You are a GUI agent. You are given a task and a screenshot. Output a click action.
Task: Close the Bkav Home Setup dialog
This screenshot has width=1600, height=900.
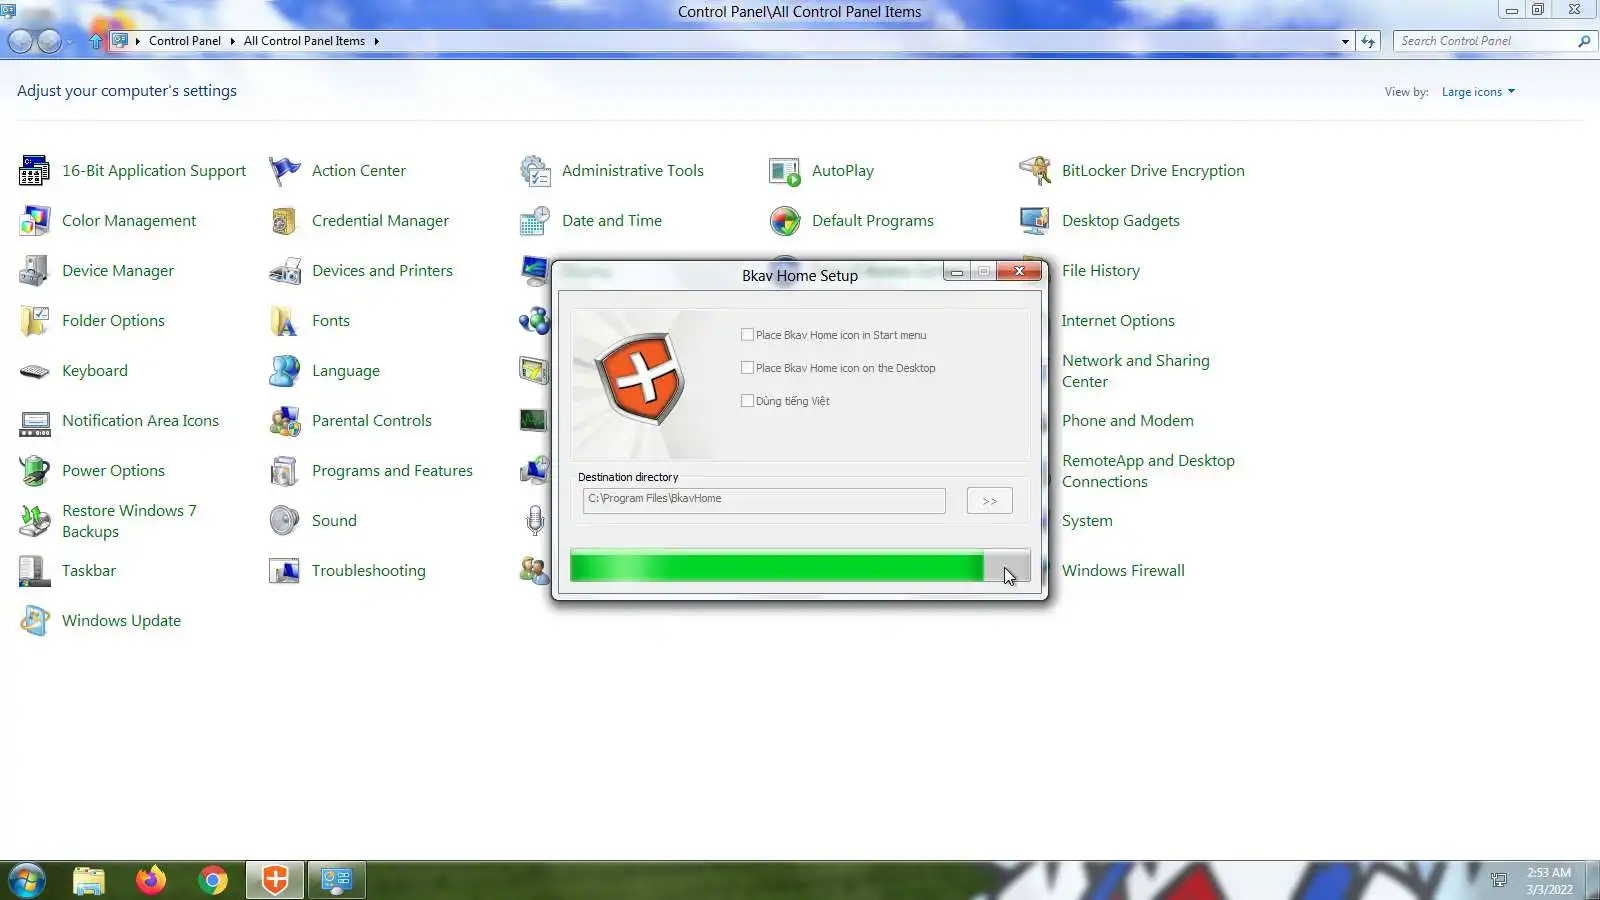[1019, 271]
